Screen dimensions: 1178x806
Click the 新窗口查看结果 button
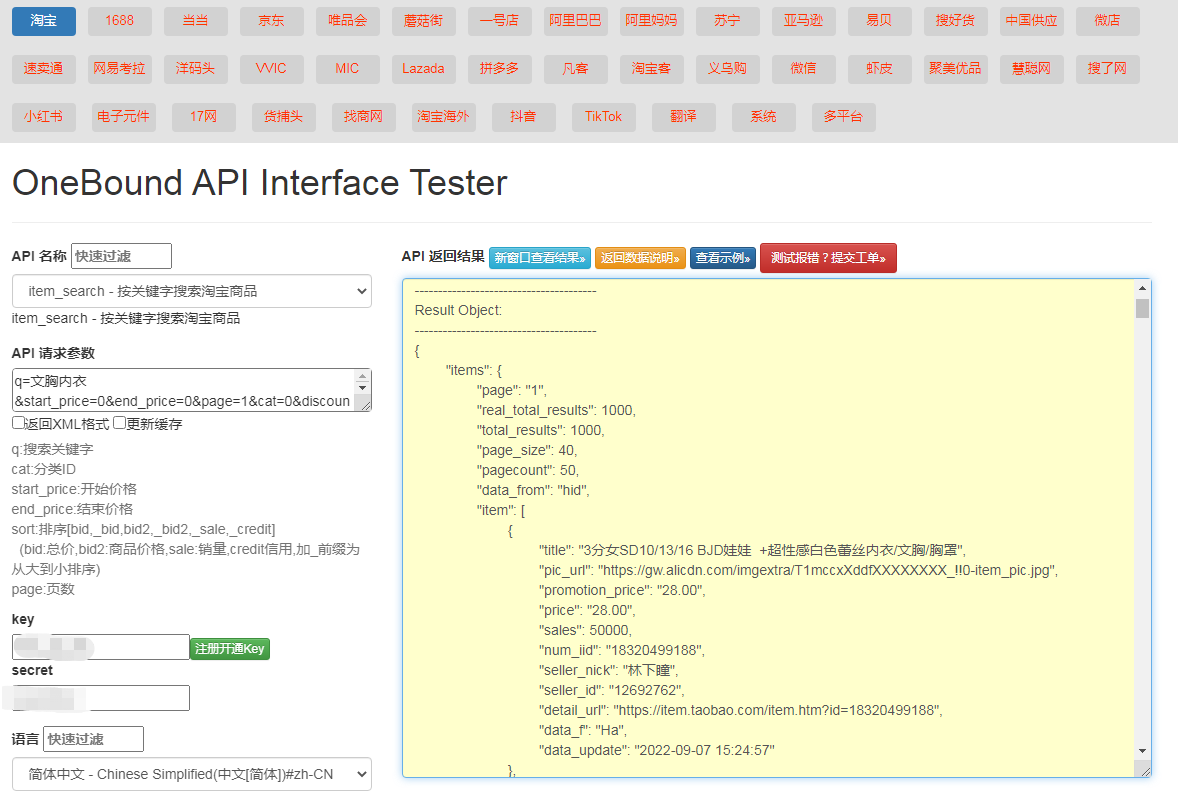tap(540, 258)
